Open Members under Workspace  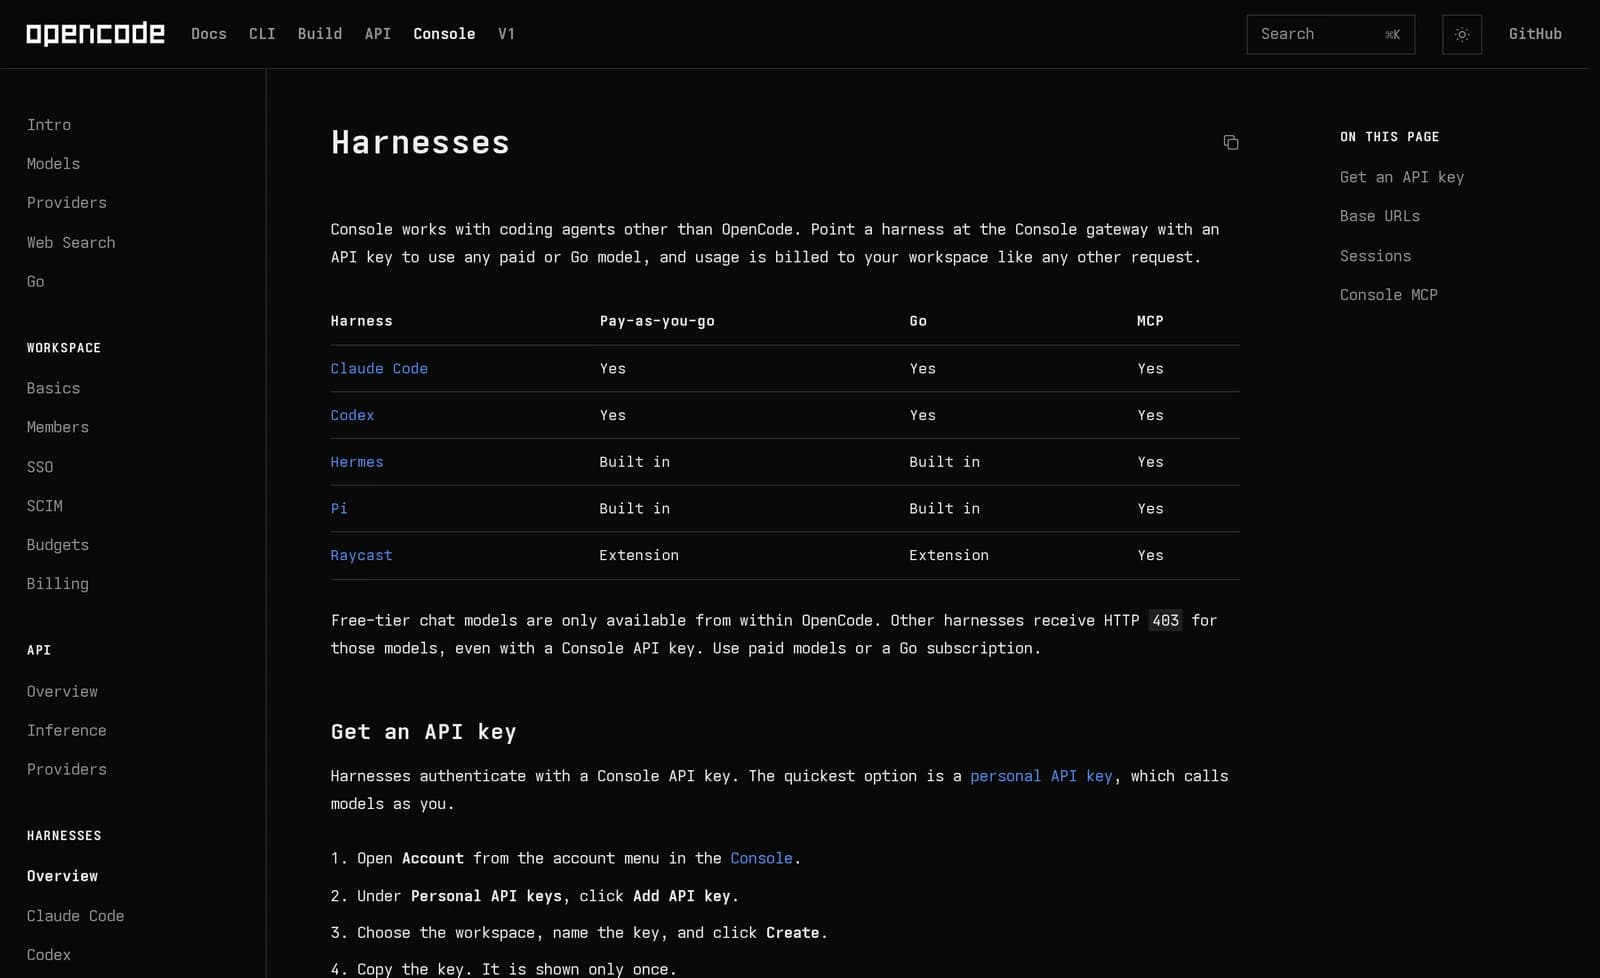coord(58,427)
